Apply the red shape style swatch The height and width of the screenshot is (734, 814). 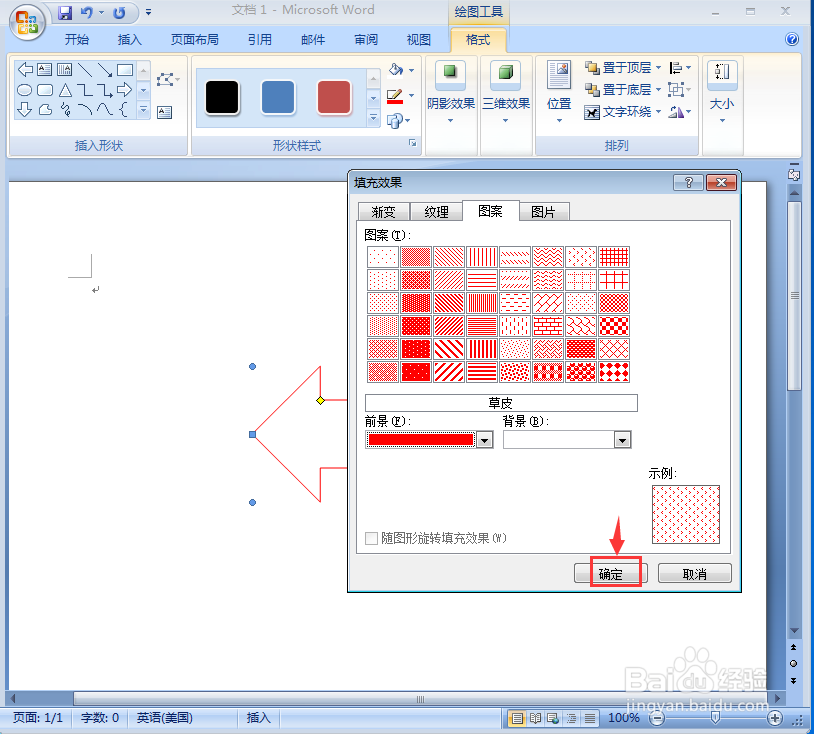coord(334,97)
